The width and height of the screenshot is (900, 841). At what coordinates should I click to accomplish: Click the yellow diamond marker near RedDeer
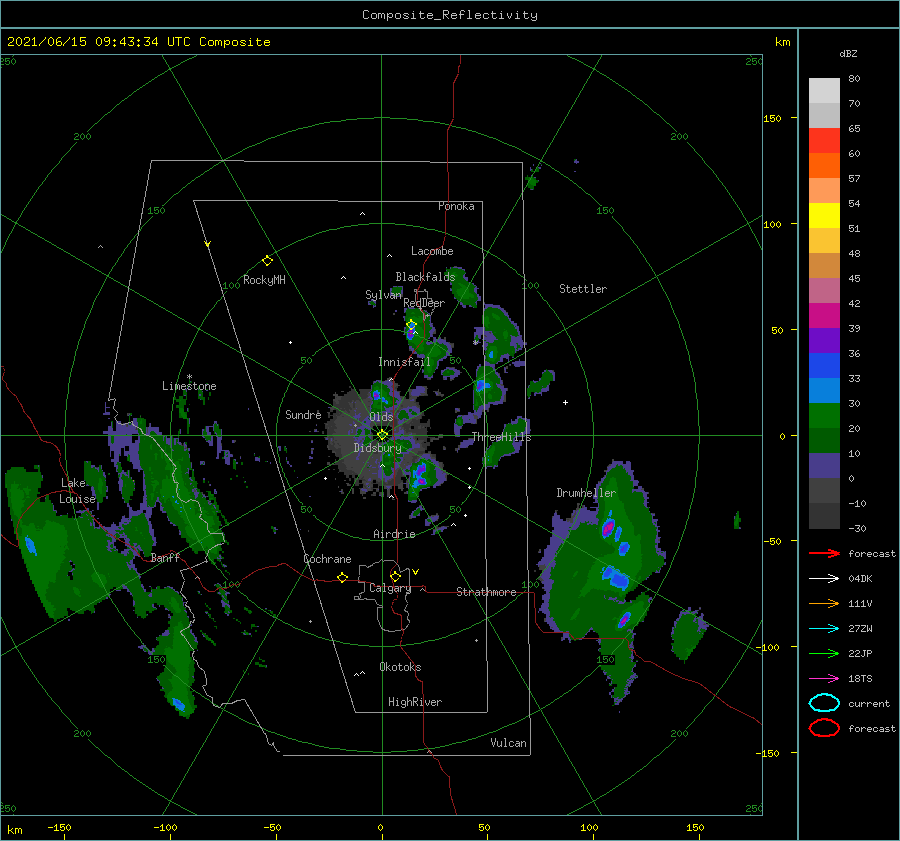click(411, 325)
